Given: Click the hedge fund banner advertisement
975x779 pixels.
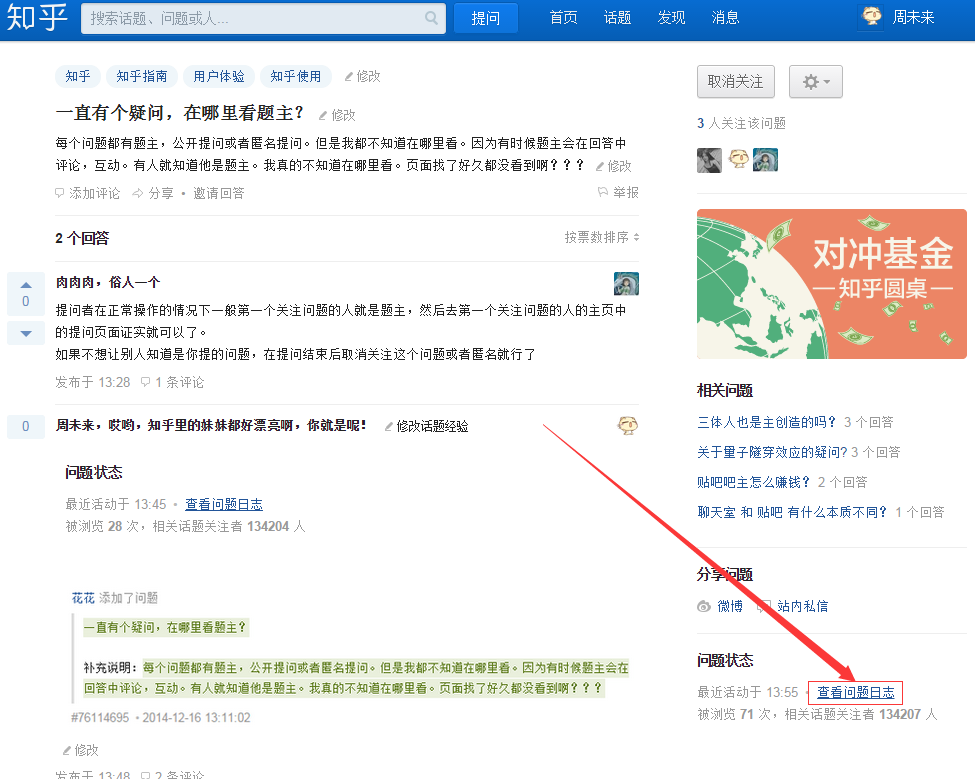Looking at the screenshot, I should [832, 283].
